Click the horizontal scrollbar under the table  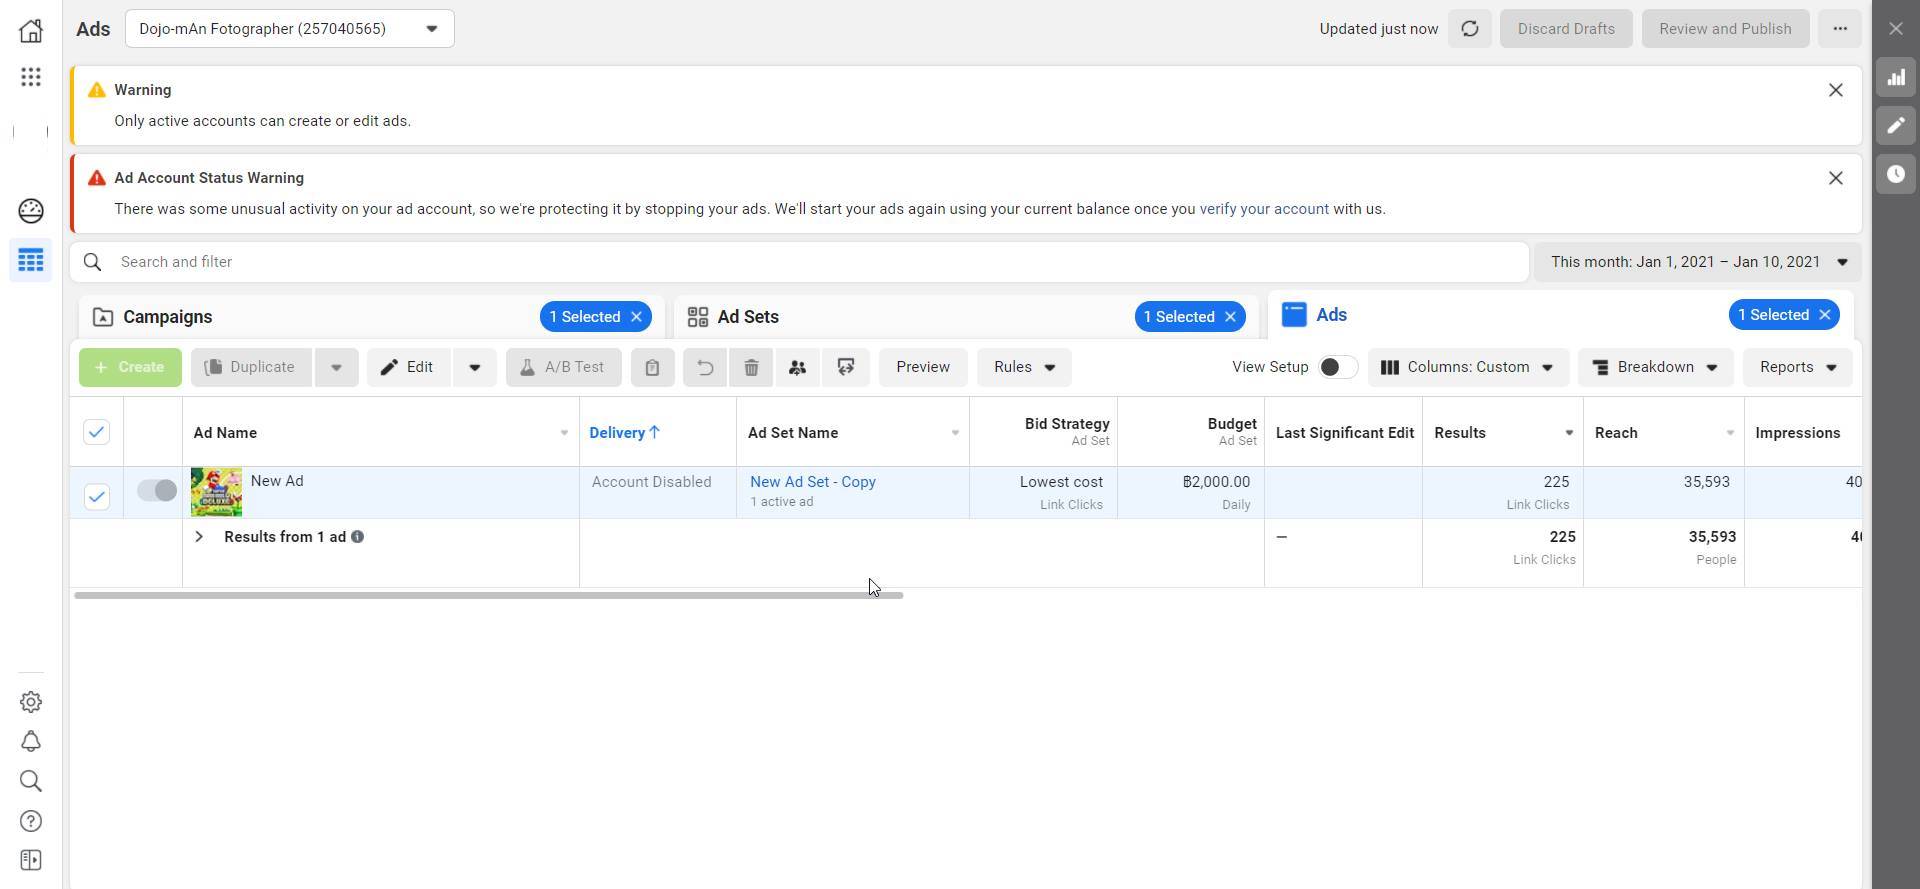[x=488, y=595]
